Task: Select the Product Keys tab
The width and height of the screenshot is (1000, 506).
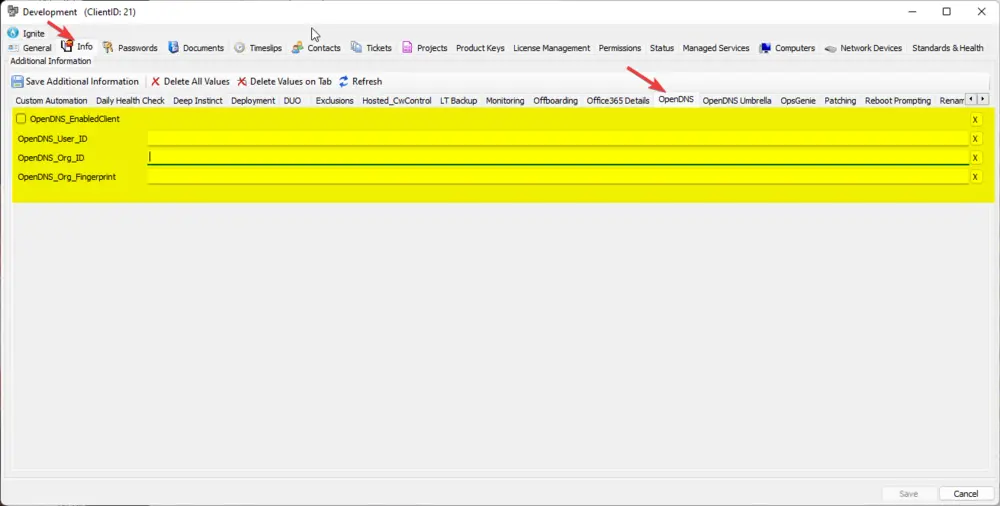Action: tap(480, 48)
